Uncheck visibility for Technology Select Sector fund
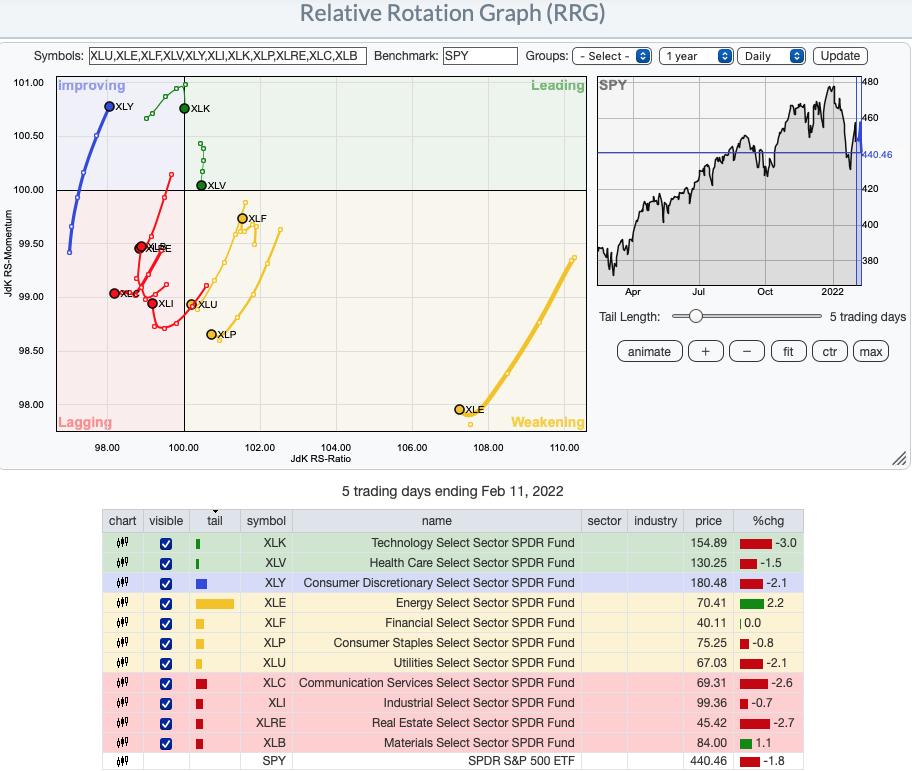The width and height of the screenshot is (912, 771). tap(166, 543)
